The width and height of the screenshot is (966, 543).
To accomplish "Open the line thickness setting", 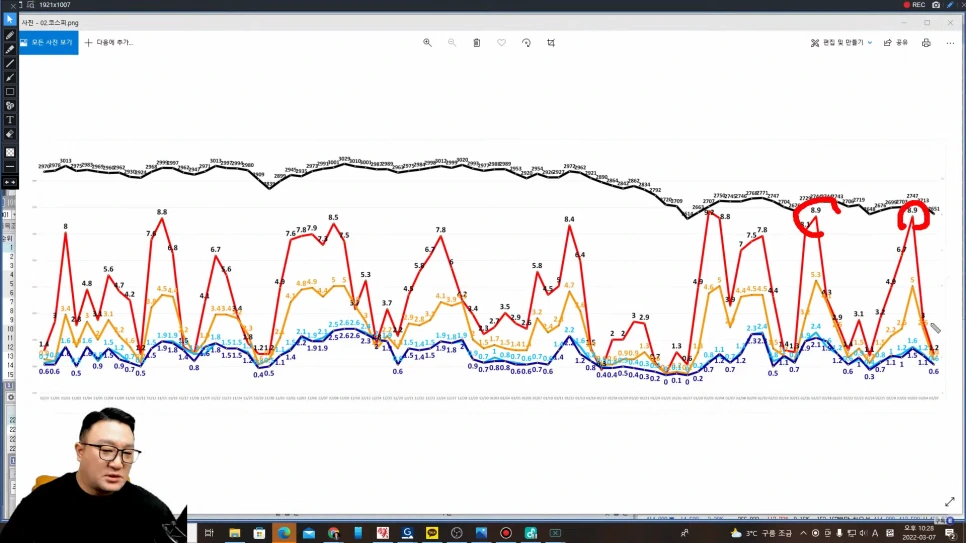I will (x=9, y=166).
